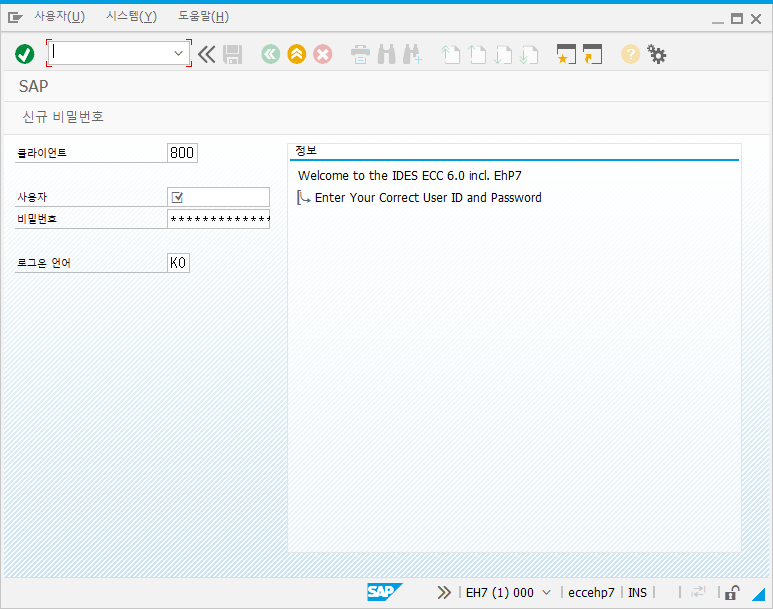Click the 클라이언트 label
The image size is (773, 609).
tap(42, 153)
